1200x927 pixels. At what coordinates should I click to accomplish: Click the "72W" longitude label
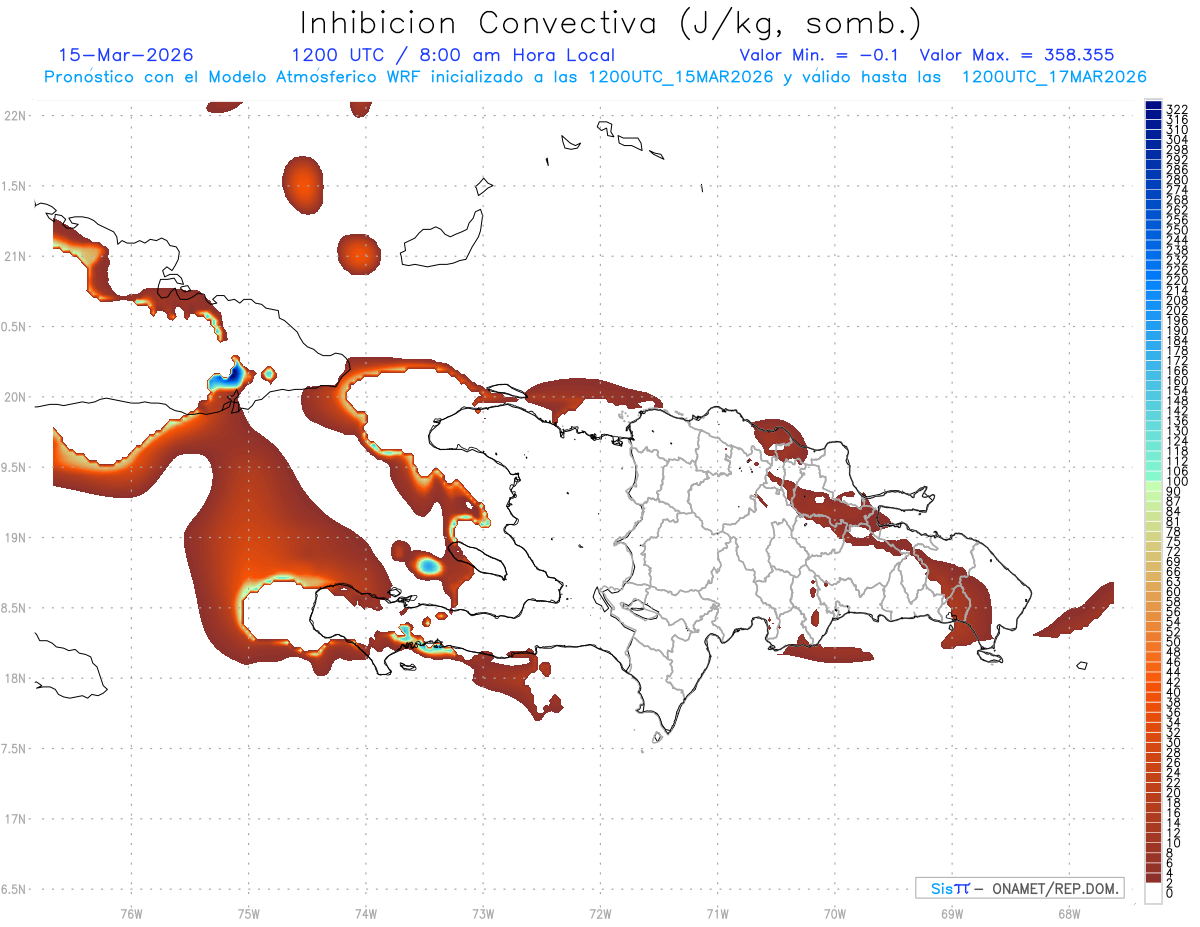[x=600, y=913]
